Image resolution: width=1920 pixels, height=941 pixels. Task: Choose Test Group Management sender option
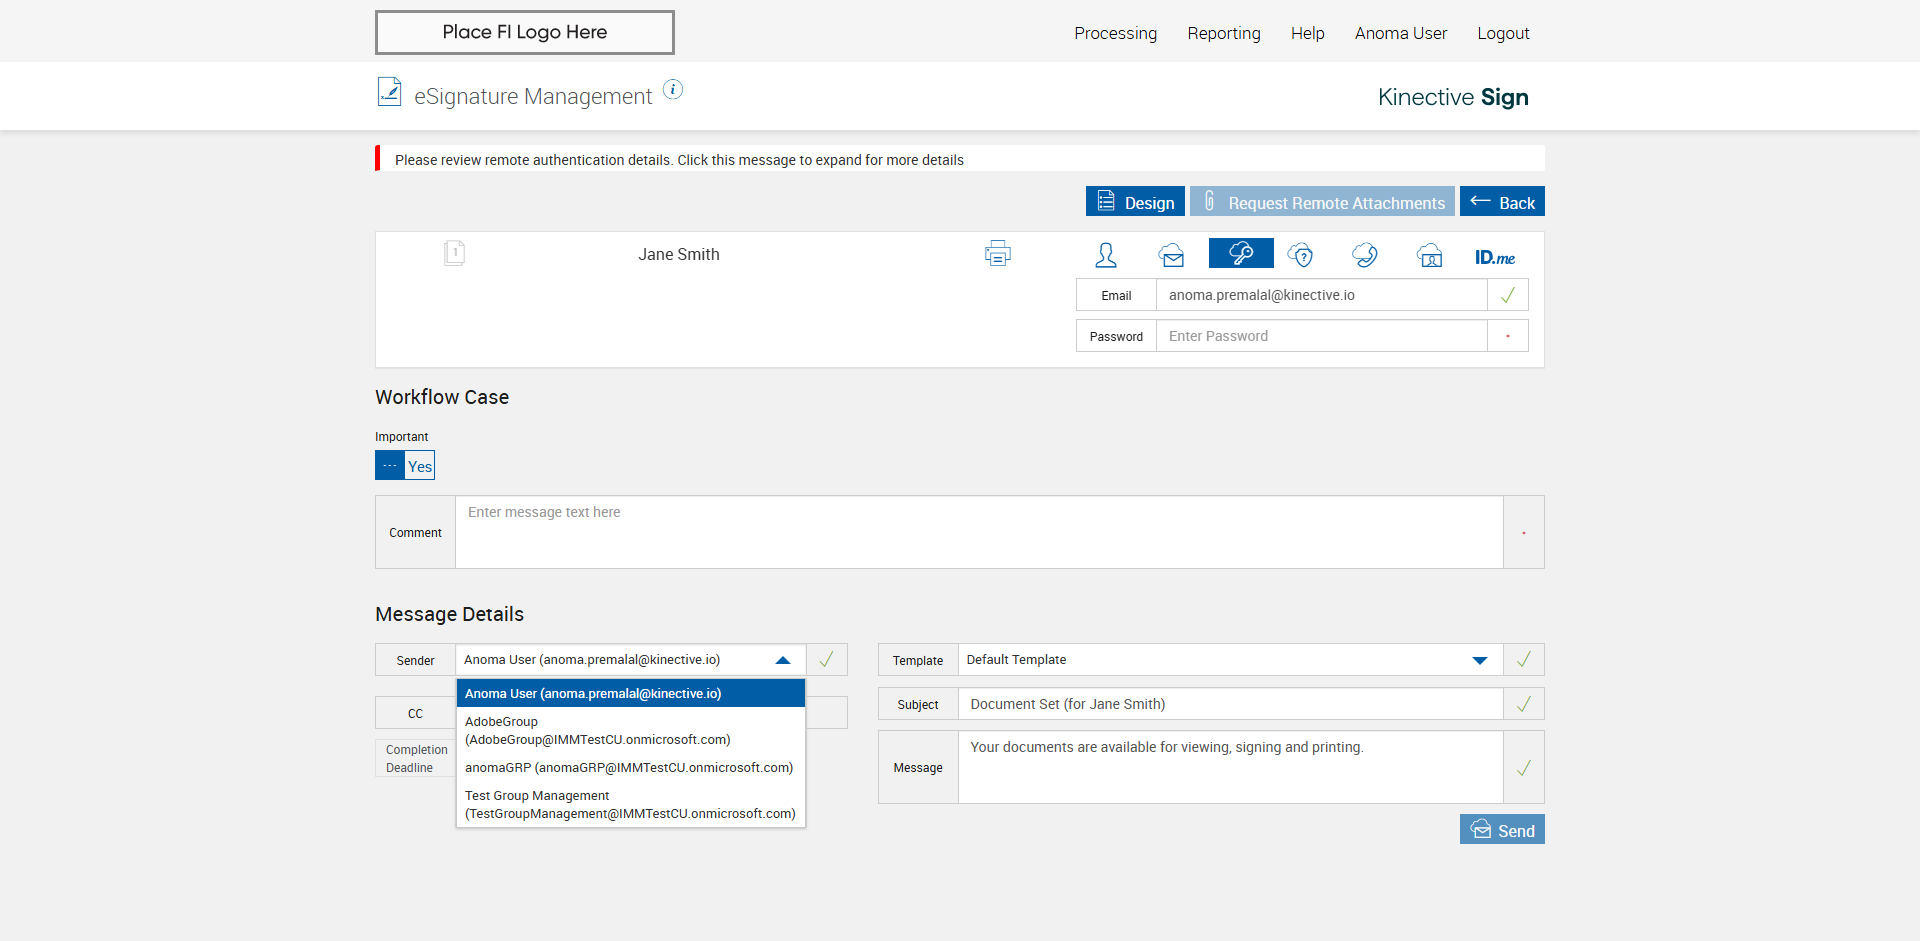coord(630,805)
